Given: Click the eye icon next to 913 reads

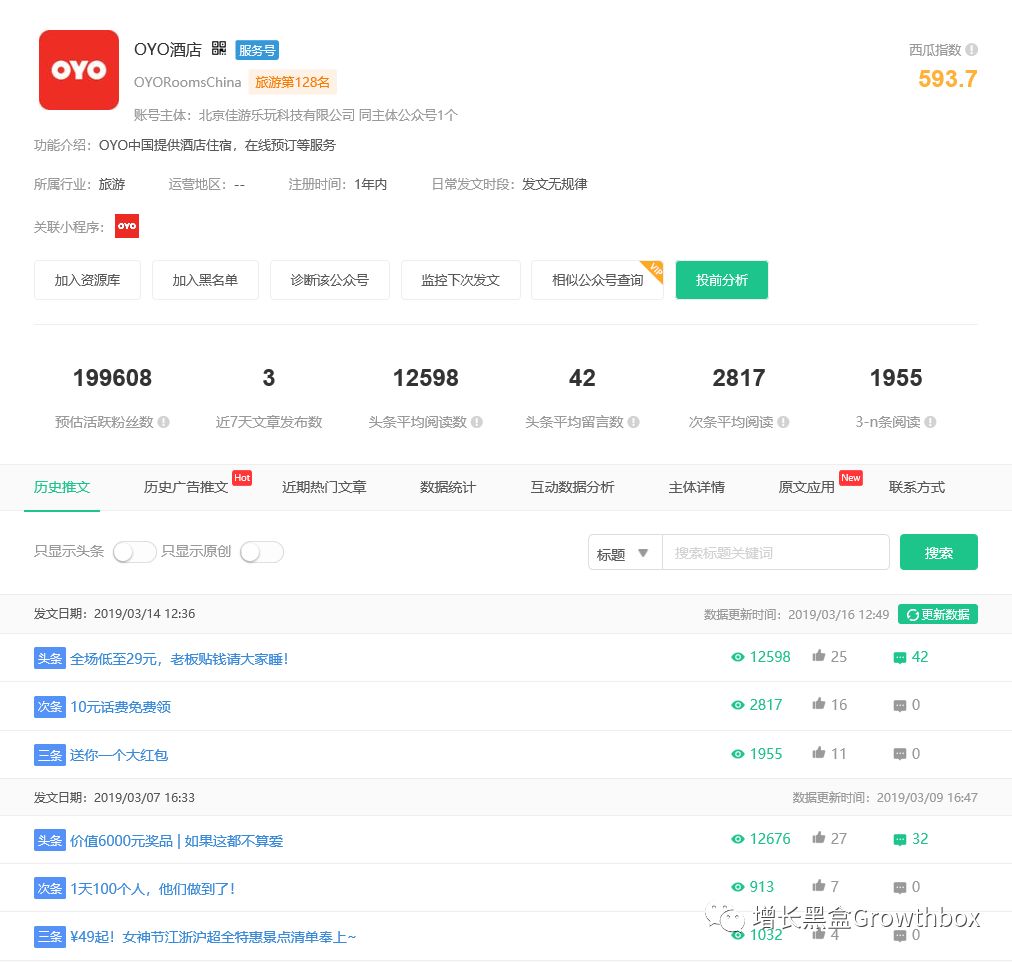Looking at the screenshot, I should 737,887.
